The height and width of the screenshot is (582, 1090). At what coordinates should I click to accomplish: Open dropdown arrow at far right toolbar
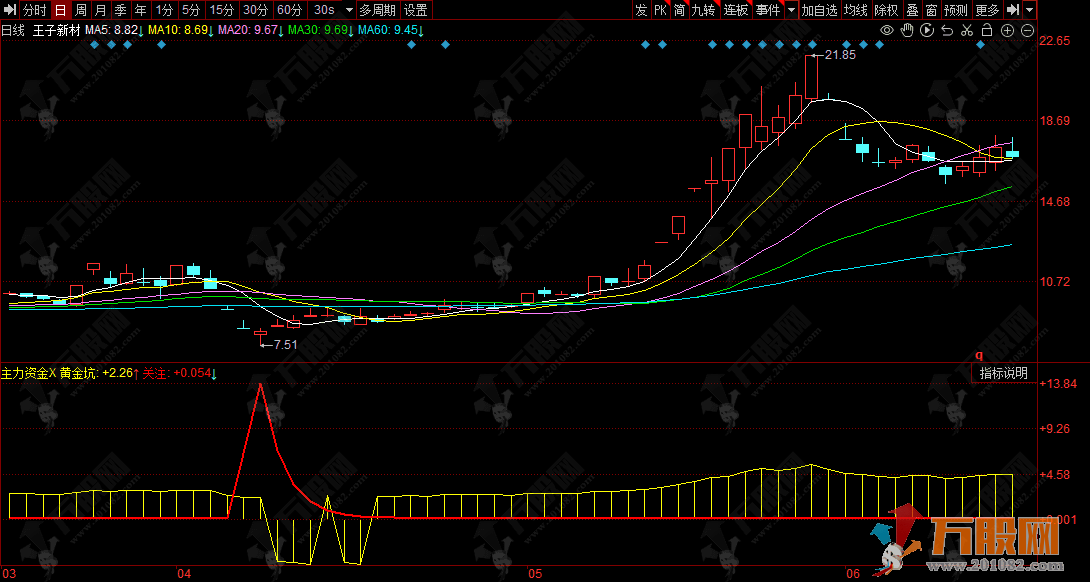[x=1030, y=10]
